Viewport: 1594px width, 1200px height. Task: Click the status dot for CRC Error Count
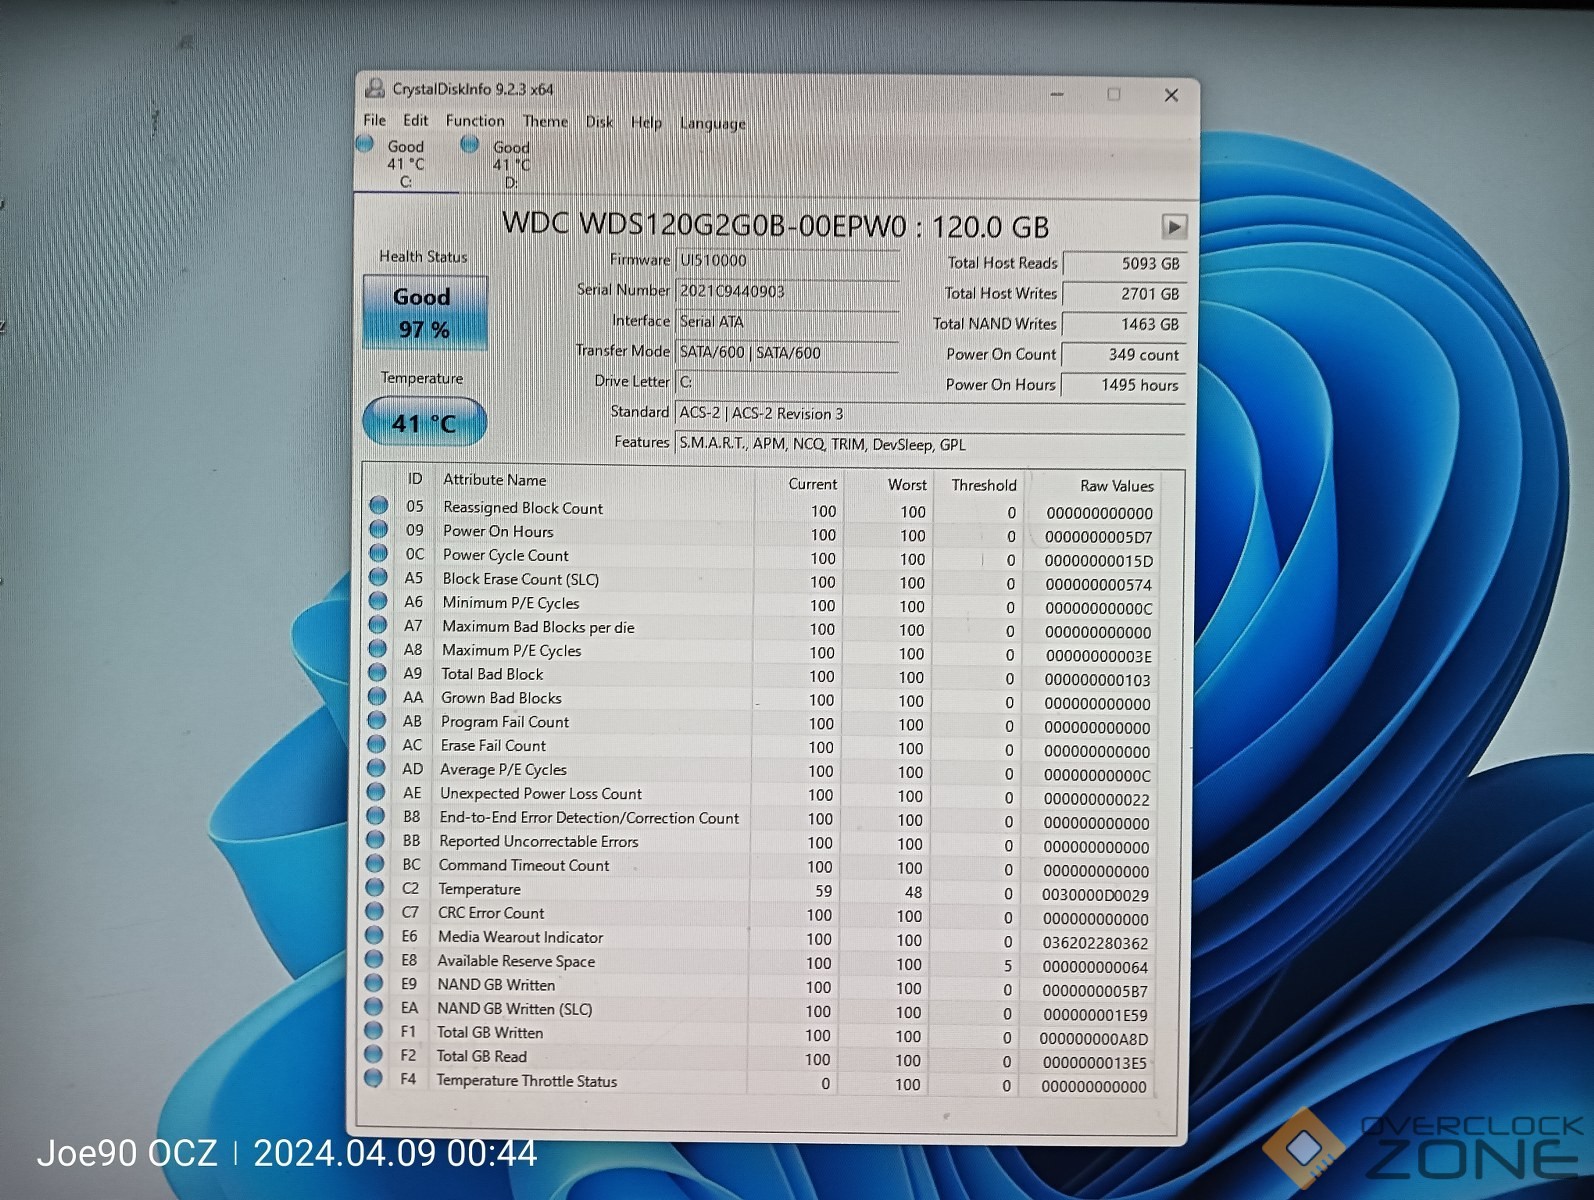click(375, 912)
